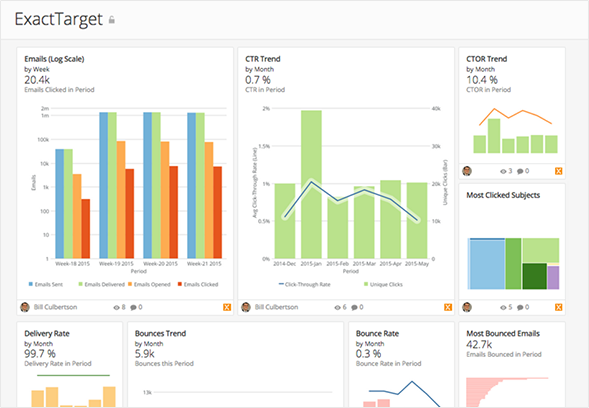Toggle Emails Sent legend series

coord(46,284)
